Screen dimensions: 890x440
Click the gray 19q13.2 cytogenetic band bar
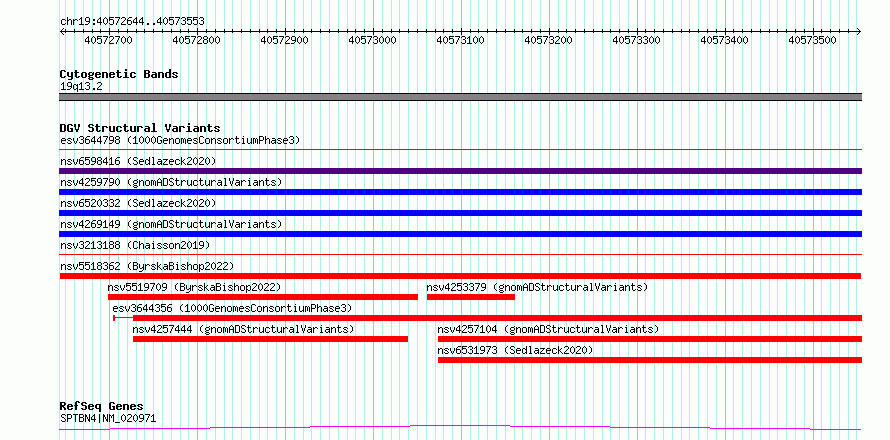[x=460, y=97]
